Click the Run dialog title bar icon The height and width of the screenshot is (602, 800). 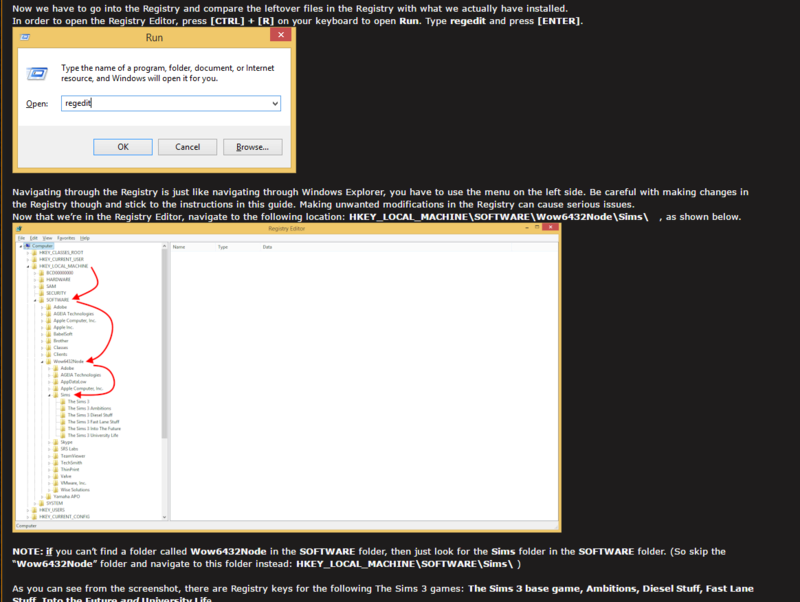[25, 37]
